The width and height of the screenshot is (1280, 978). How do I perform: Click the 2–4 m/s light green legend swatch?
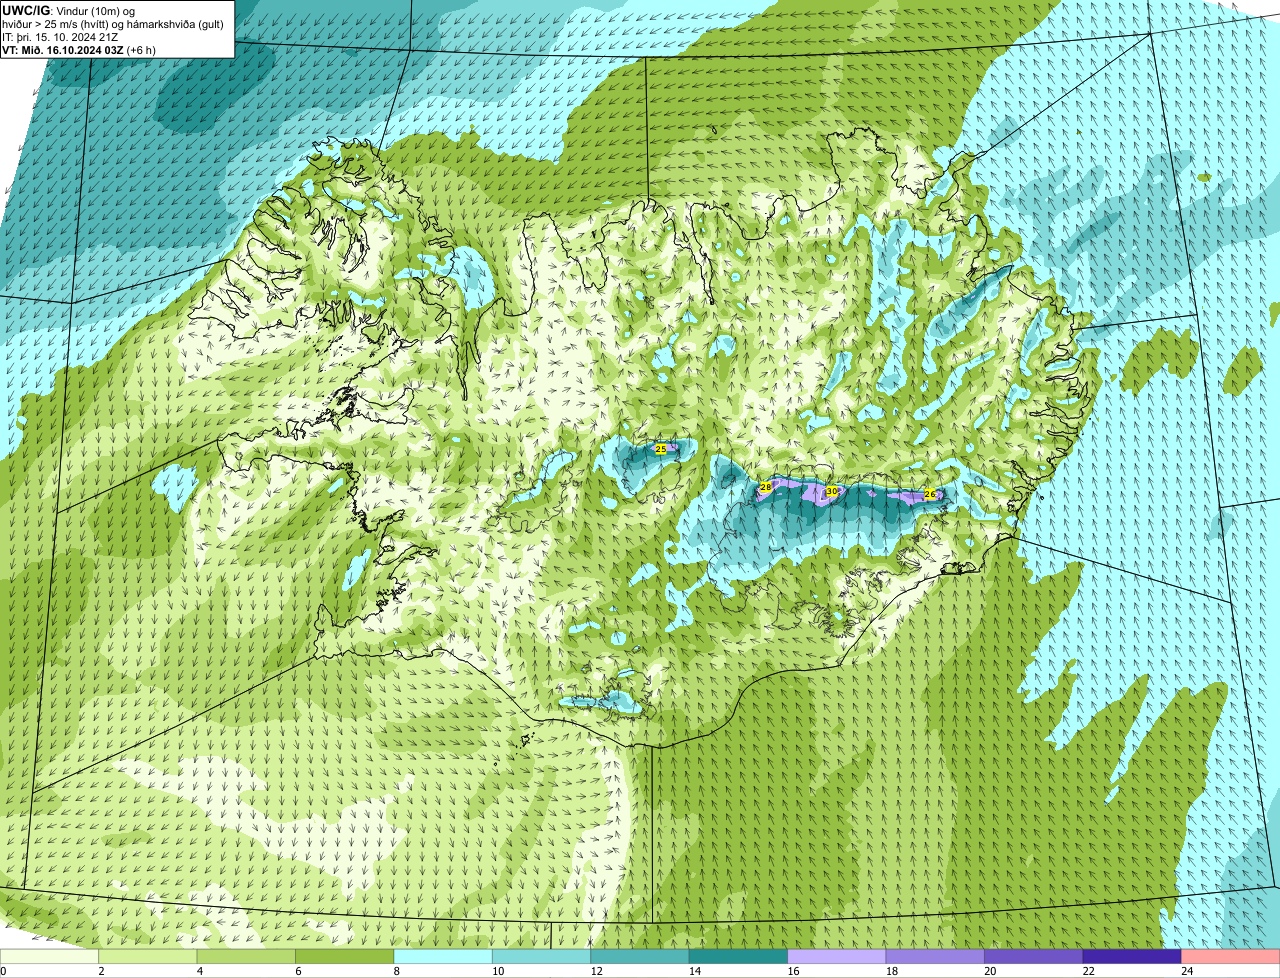tap(148, 956)
